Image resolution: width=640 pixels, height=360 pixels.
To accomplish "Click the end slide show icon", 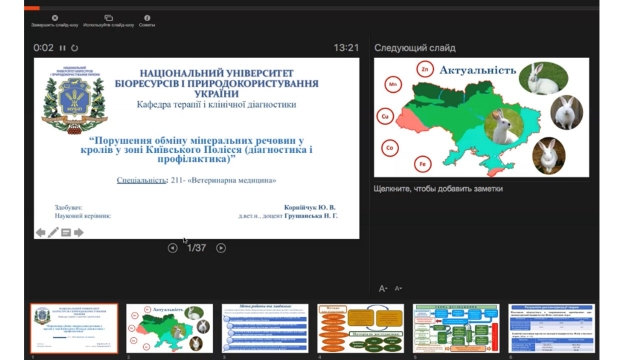I will (x=55, y=18).
